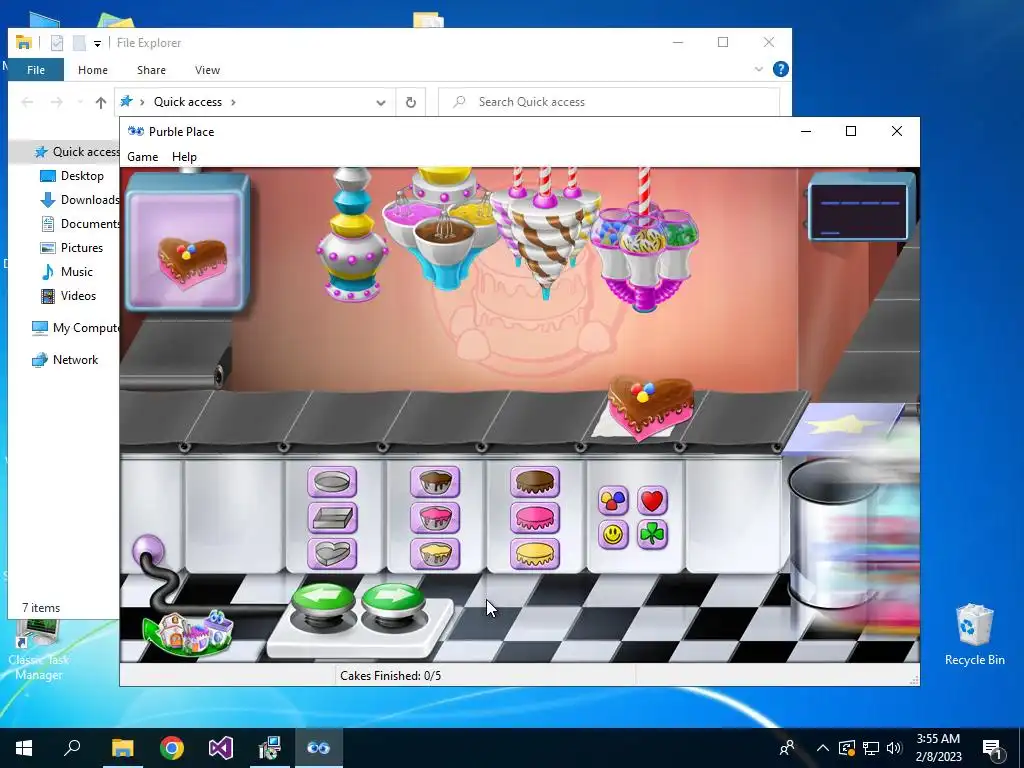Choose the vanilla yellow batter button

[435, 554]
